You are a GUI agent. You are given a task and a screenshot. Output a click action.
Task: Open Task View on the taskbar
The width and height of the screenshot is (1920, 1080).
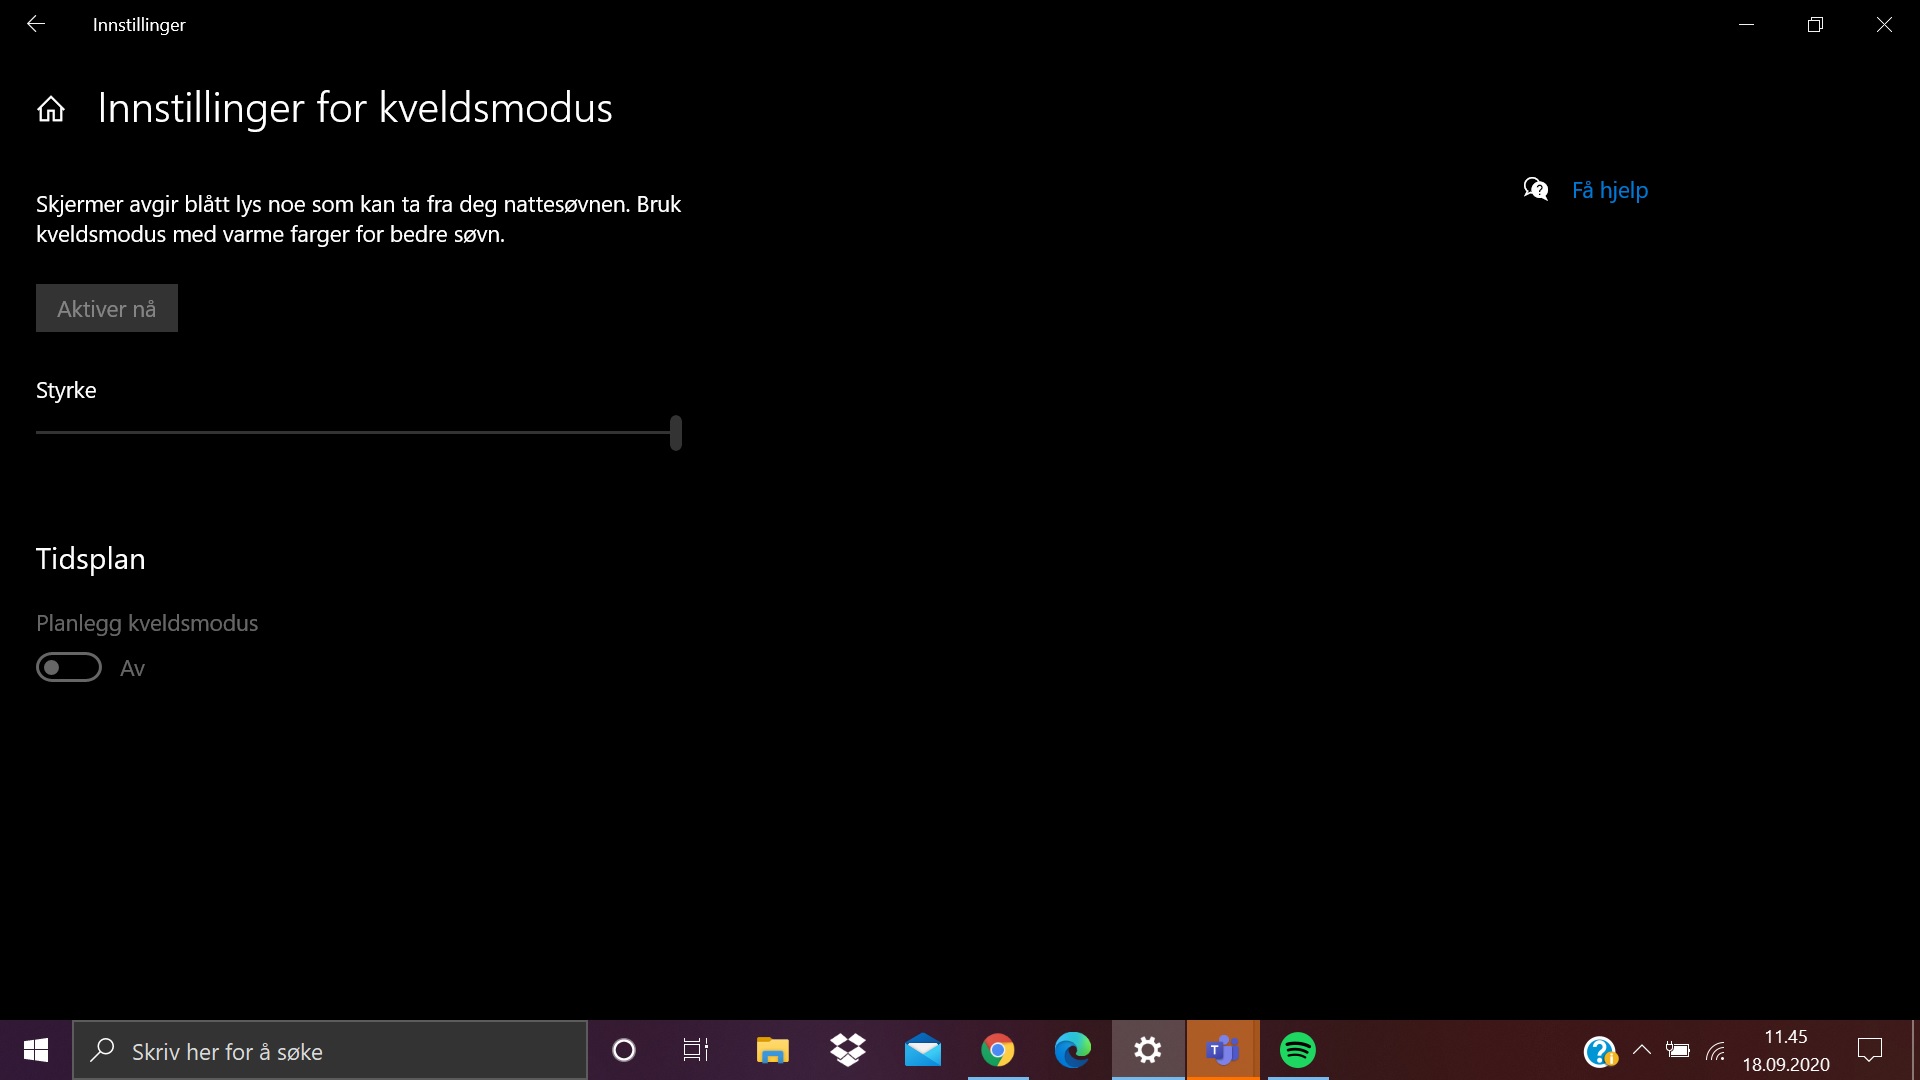tap(696, 1050)
